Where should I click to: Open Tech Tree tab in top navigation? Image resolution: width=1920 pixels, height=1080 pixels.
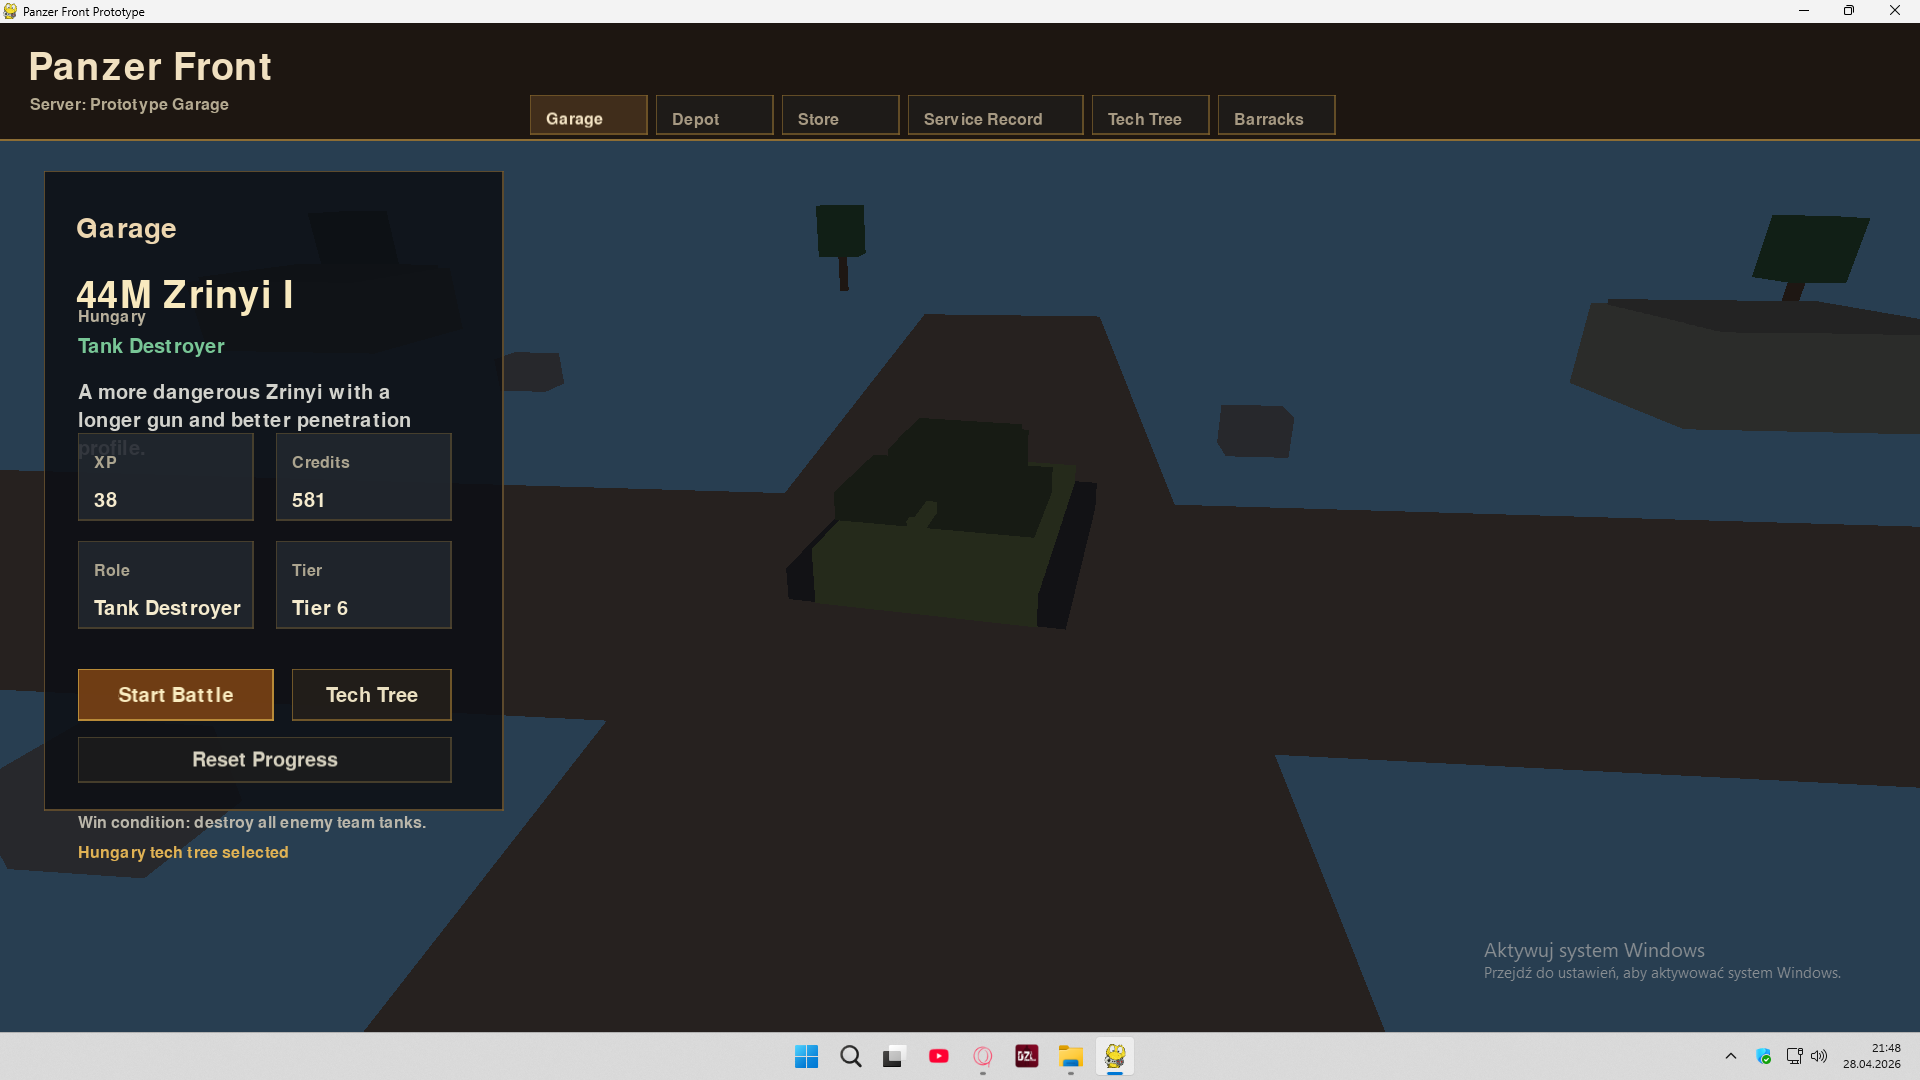[1150, 116]
